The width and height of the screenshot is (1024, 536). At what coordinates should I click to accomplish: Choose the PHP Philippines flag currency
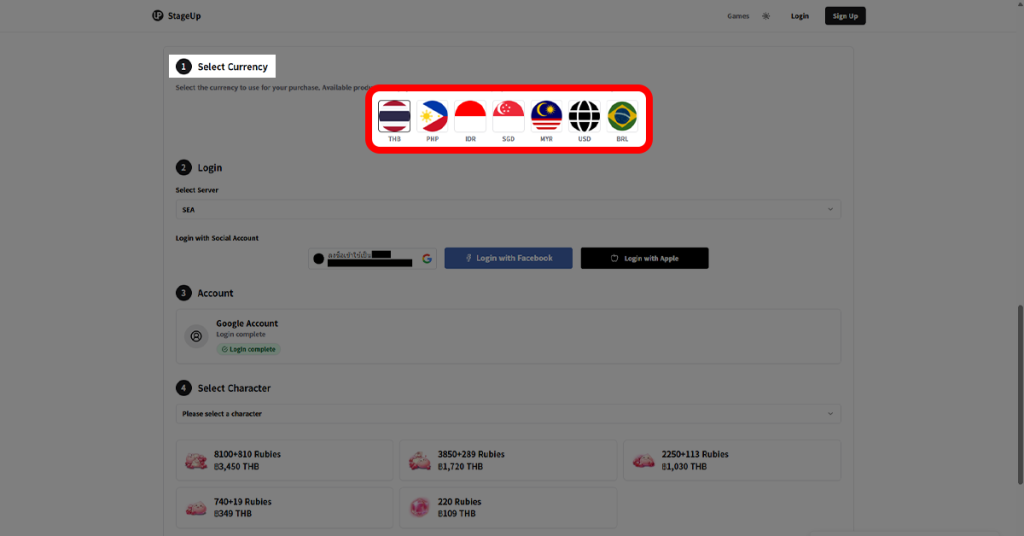tap(432, 117)
